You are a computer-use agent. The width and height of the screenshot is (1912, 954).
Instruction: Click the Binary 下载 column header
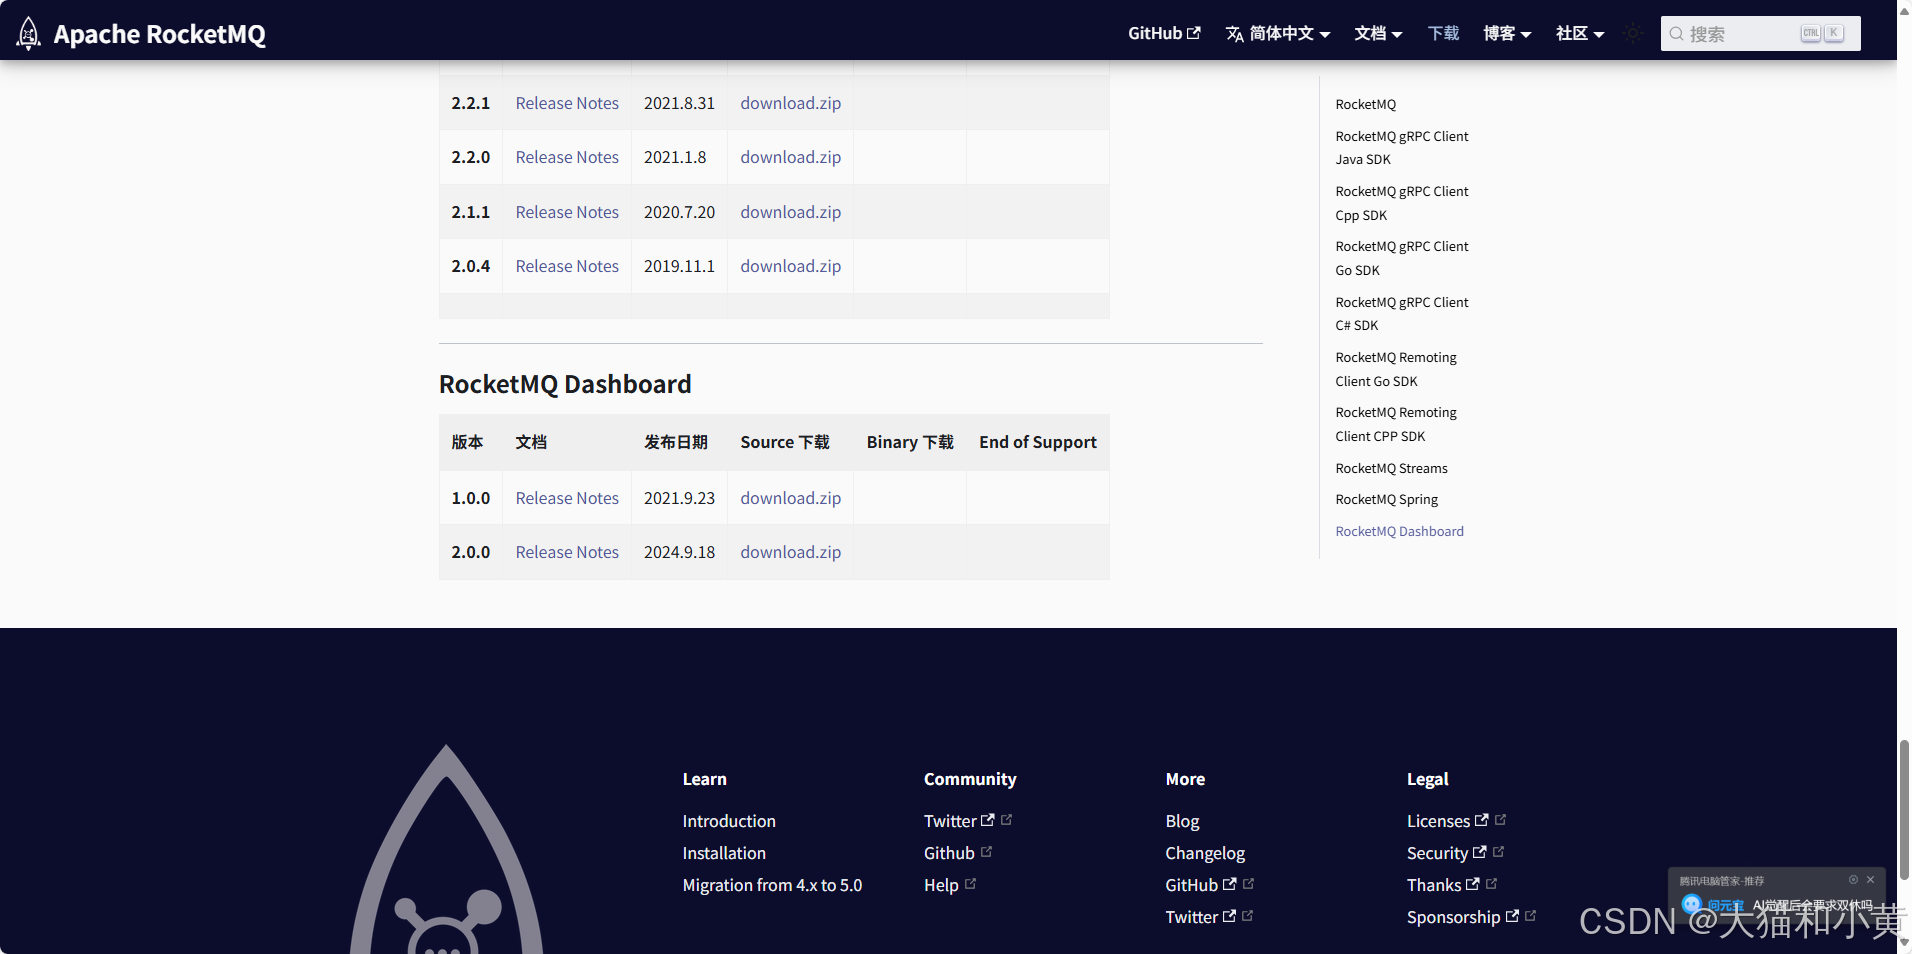(910, 442)
